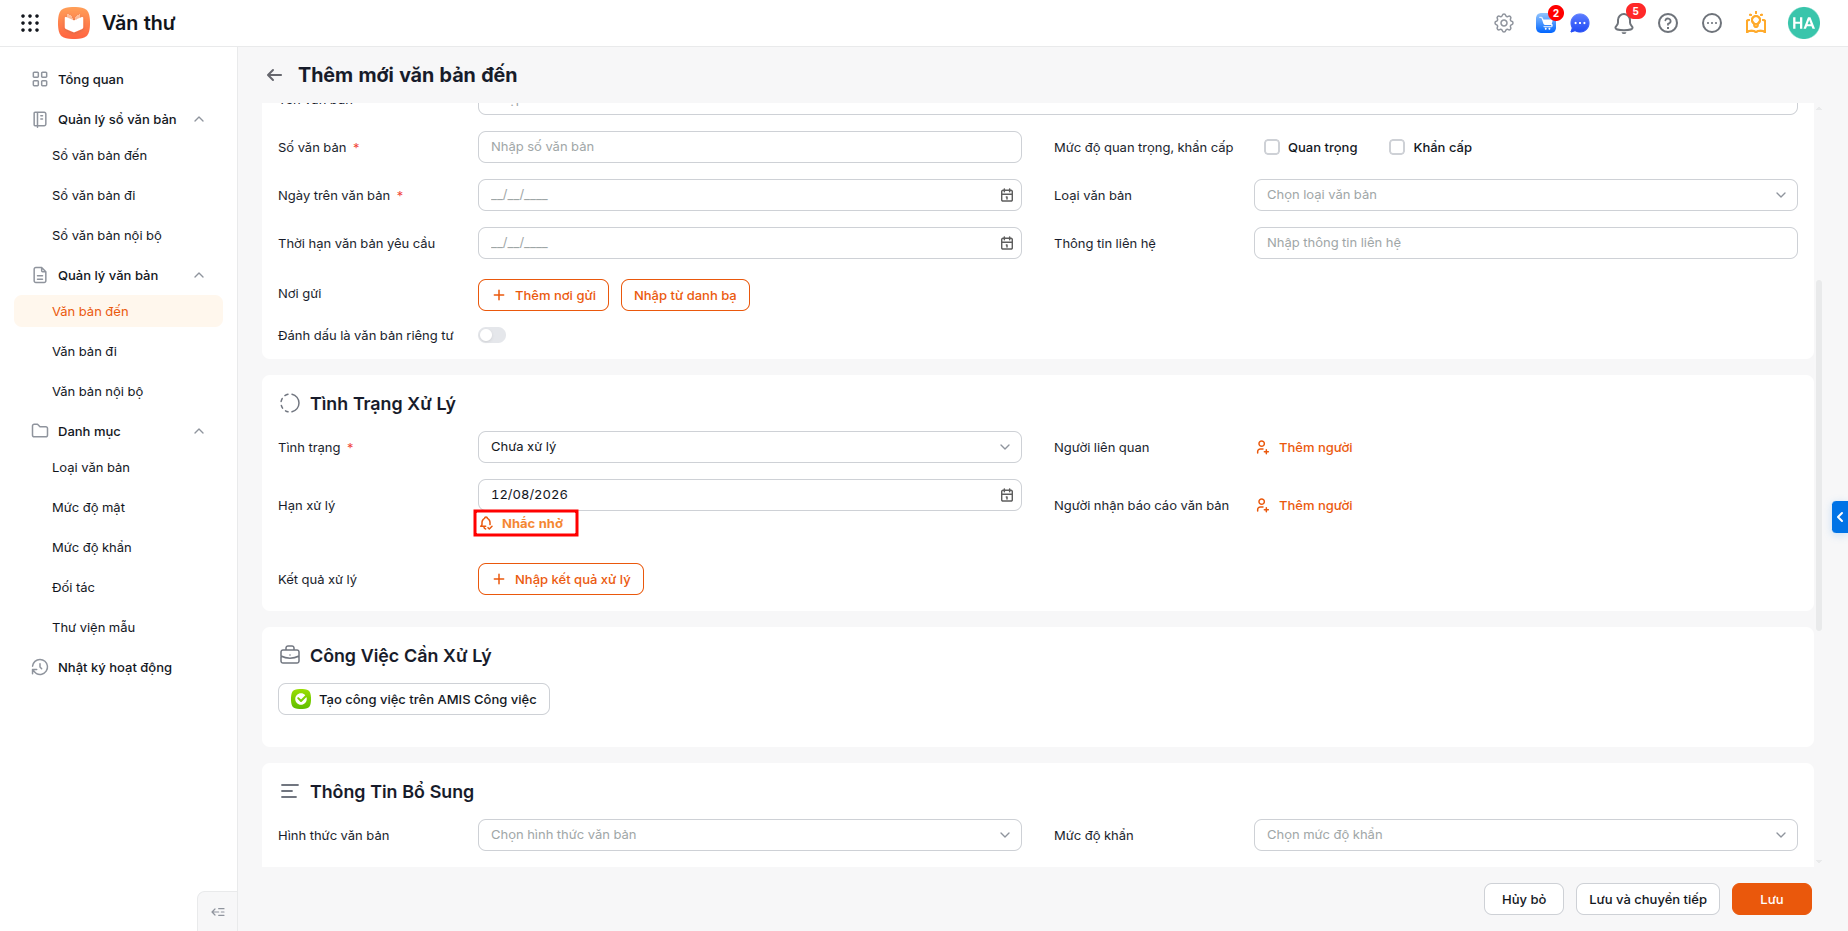Viewport: 1848px width, 931px height.
Task: Click Lưu và chuyển tiếp button
Action: [x=1648, y=899]
